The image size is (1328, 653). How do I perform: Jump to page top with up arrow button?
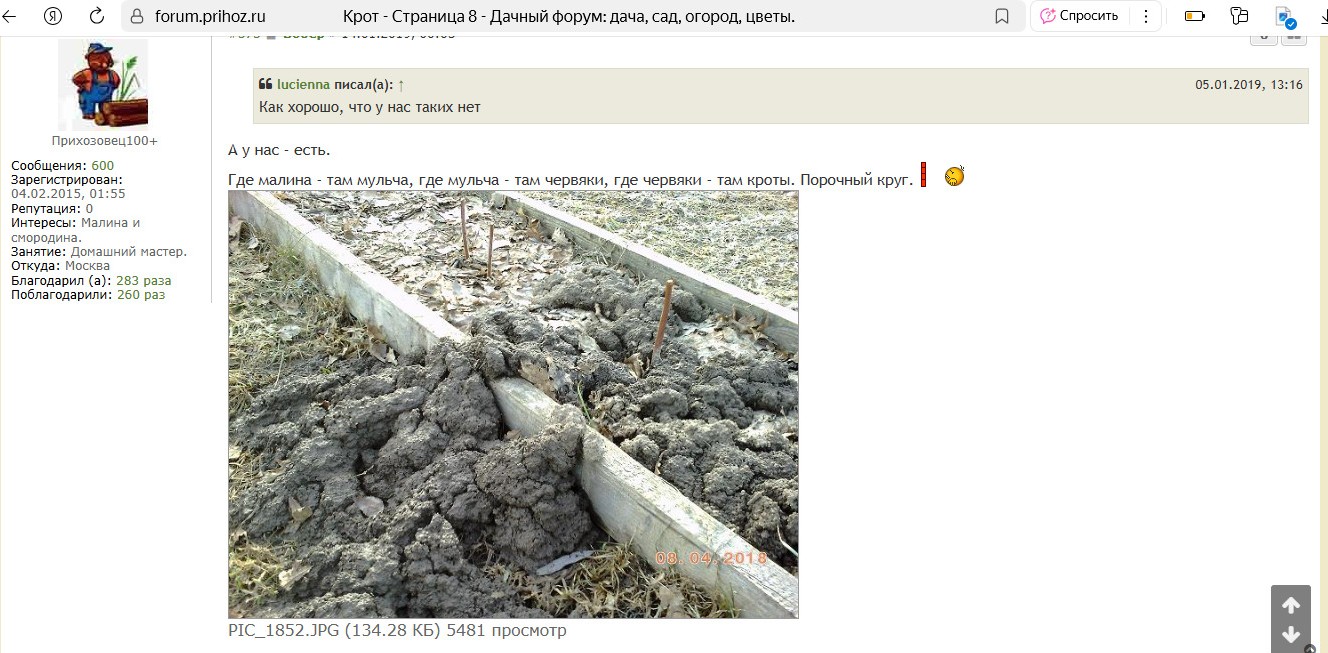(x=1291, y=605)
